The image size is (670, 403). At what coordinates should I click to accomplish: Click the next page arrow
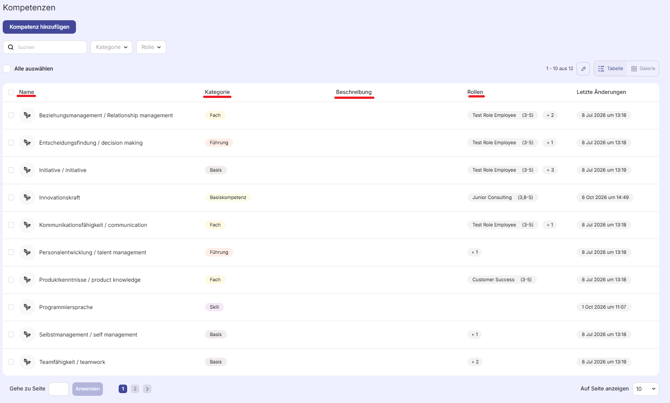coord(147,388)
